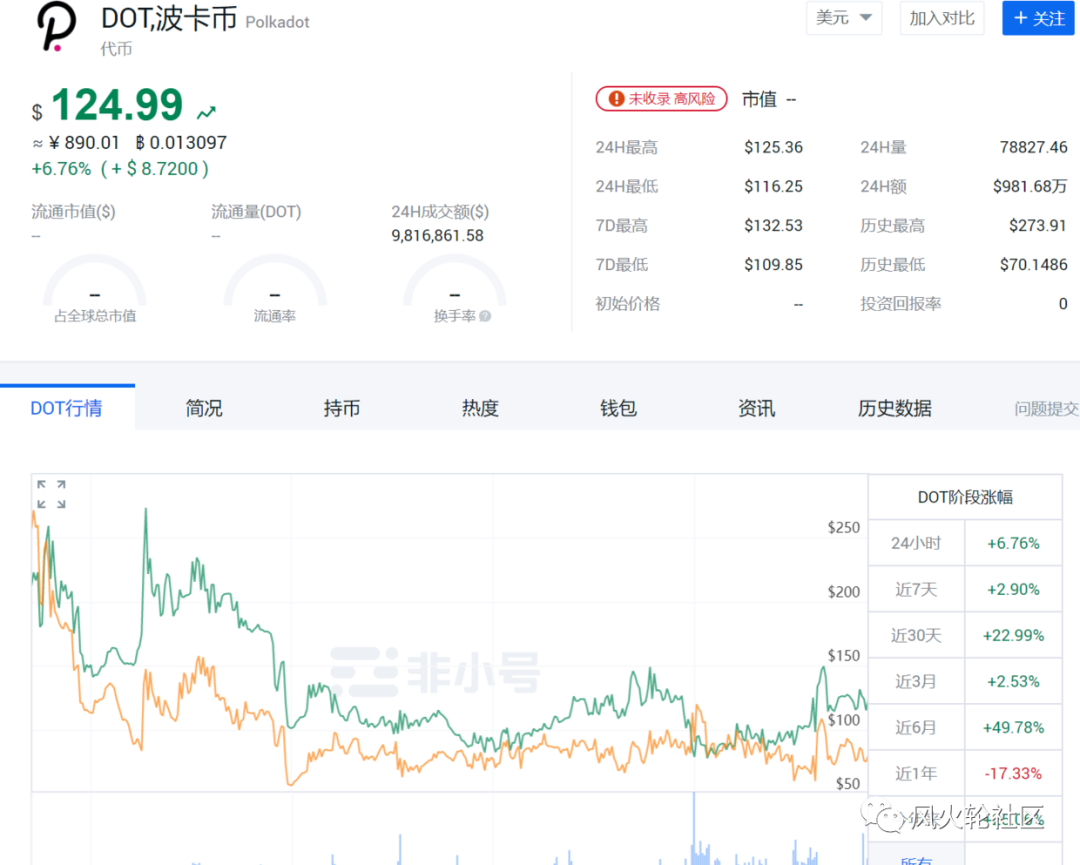Click the $250 axis label
Image resolution: width=1080 pixels, height=865 pixels.
tap(844, 528)
